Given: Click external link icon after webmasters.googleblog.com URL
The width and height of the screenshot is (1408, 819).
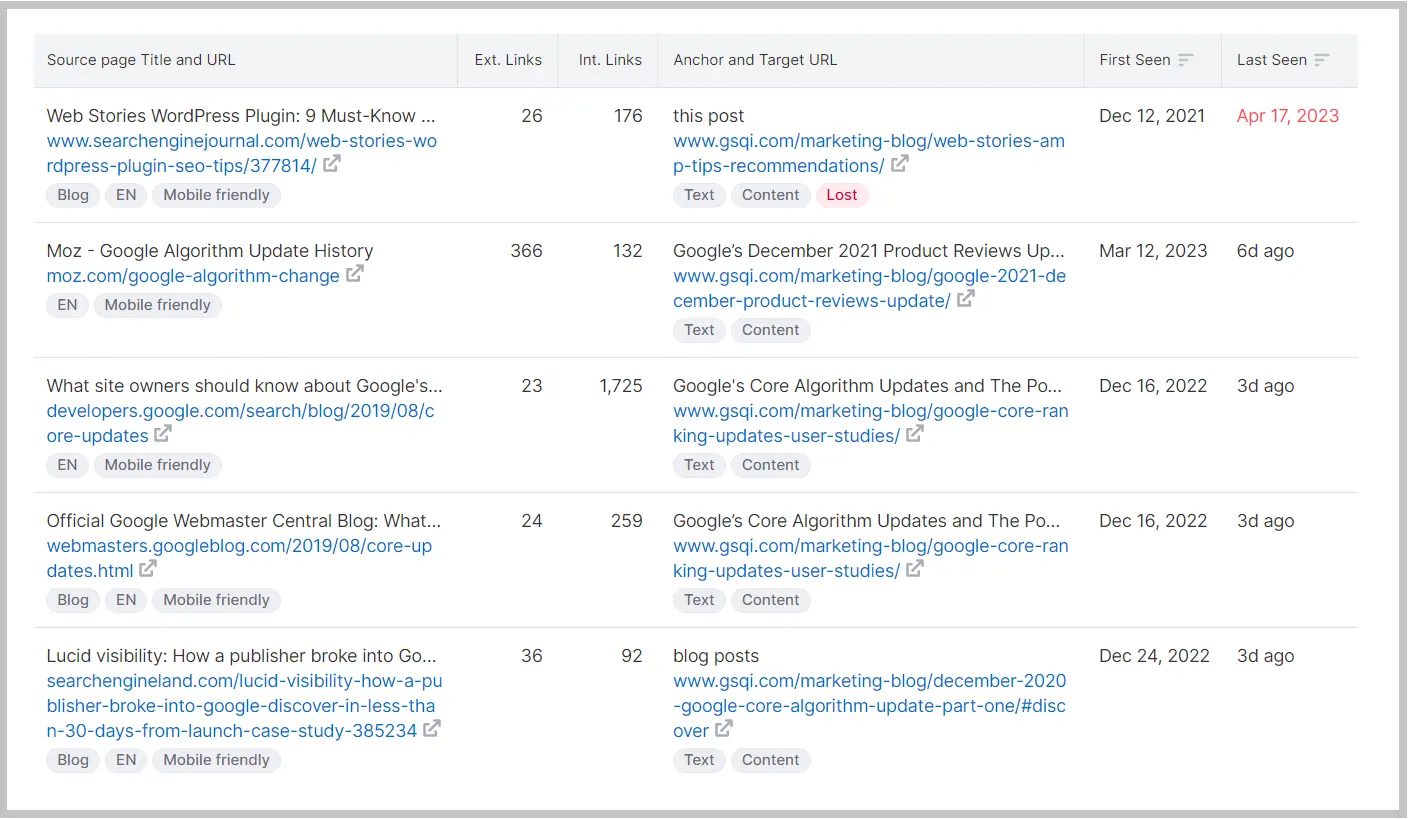Looking at the screenshot, I should 148,569.
